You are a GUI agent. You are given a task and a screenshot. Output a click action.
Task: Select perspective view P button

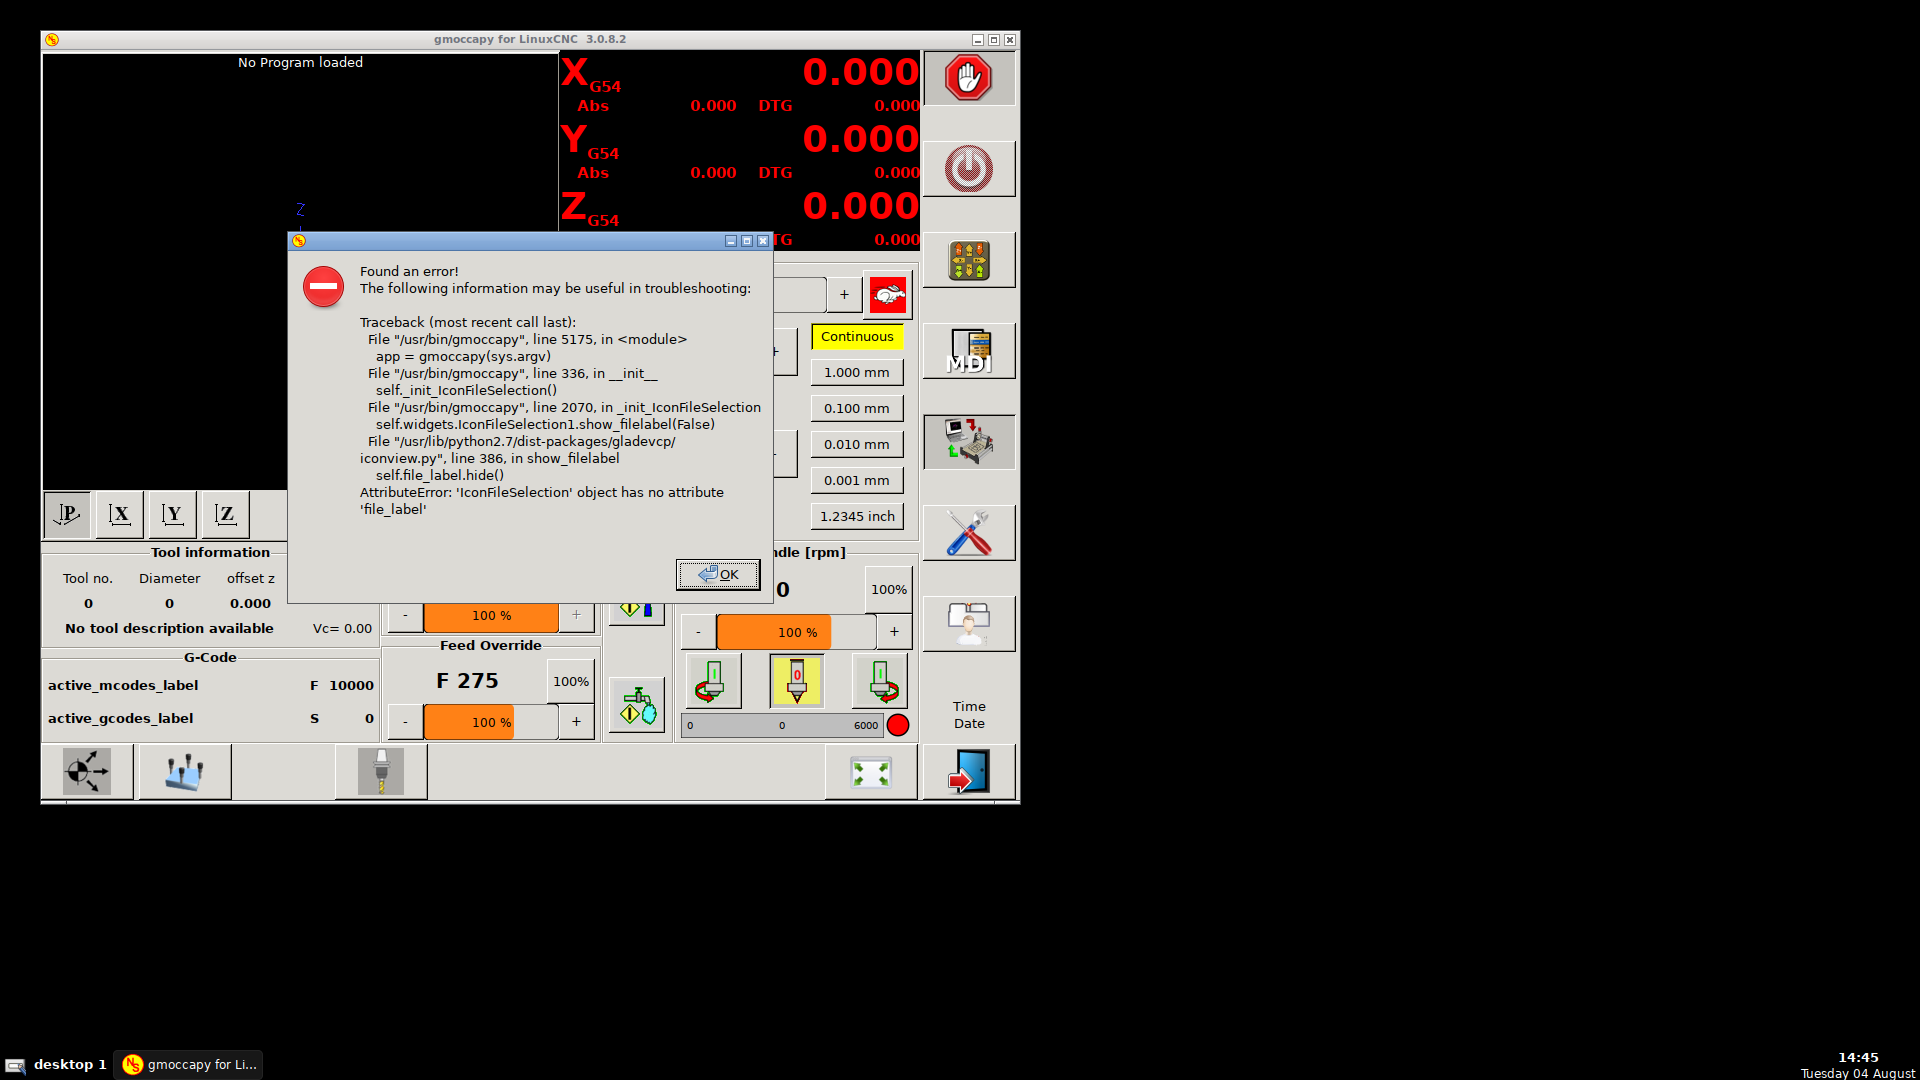67,515
